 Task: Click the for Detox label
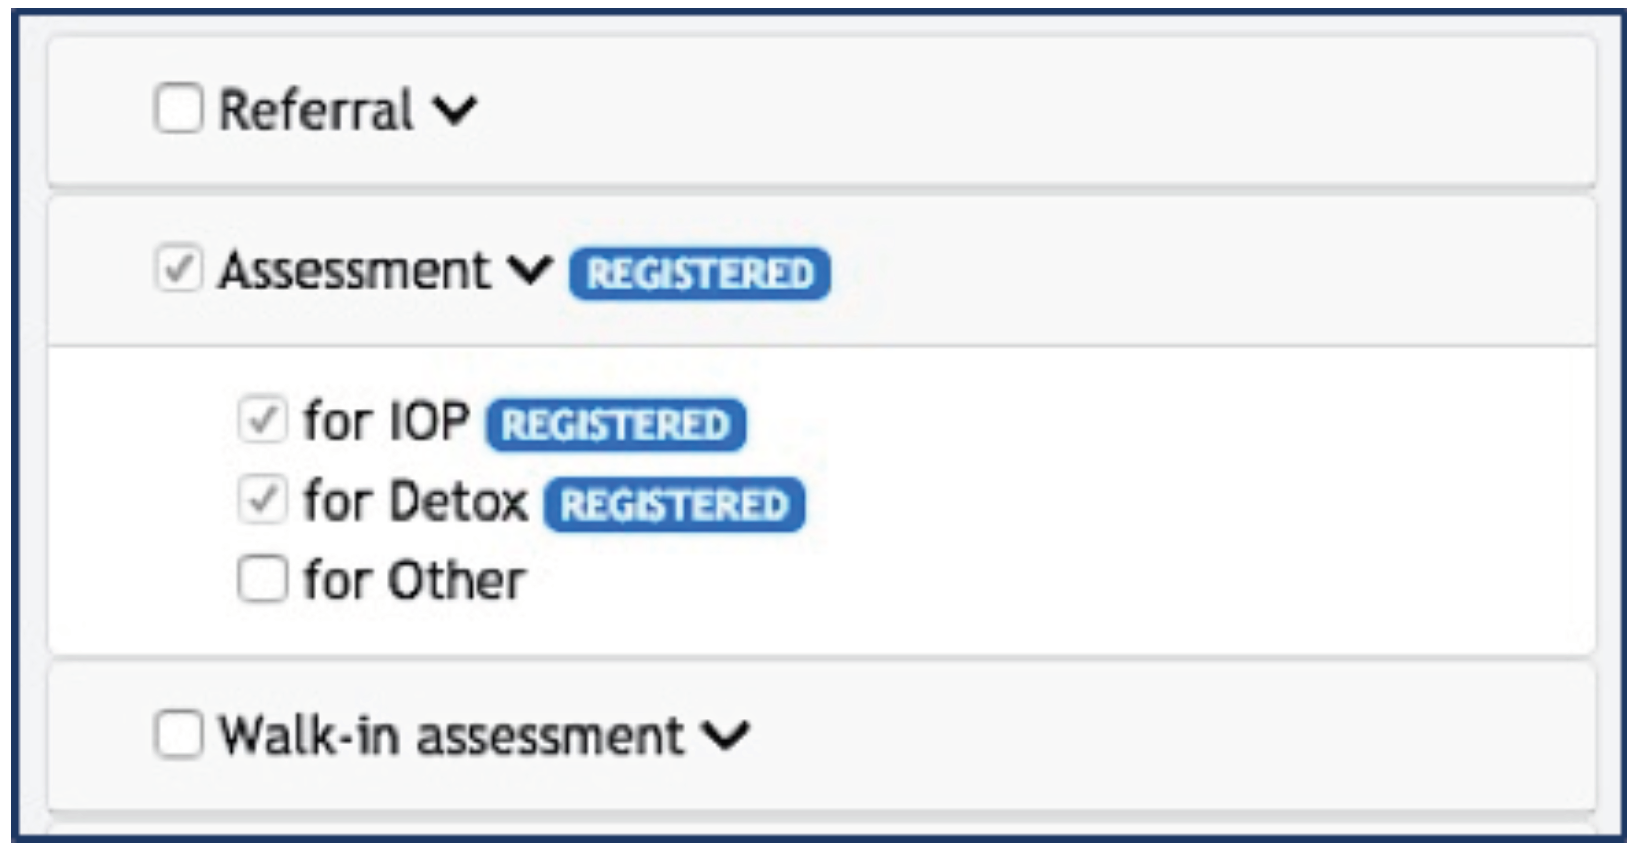coord(415,501)
